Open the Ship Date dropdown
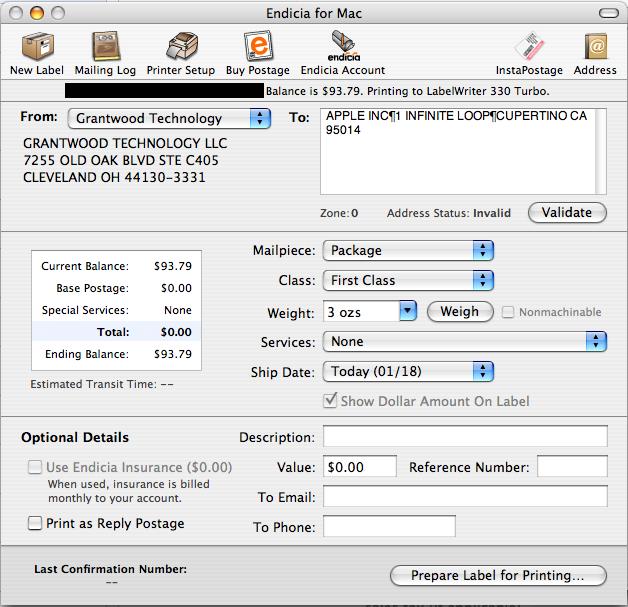 [x=408, y=372]
